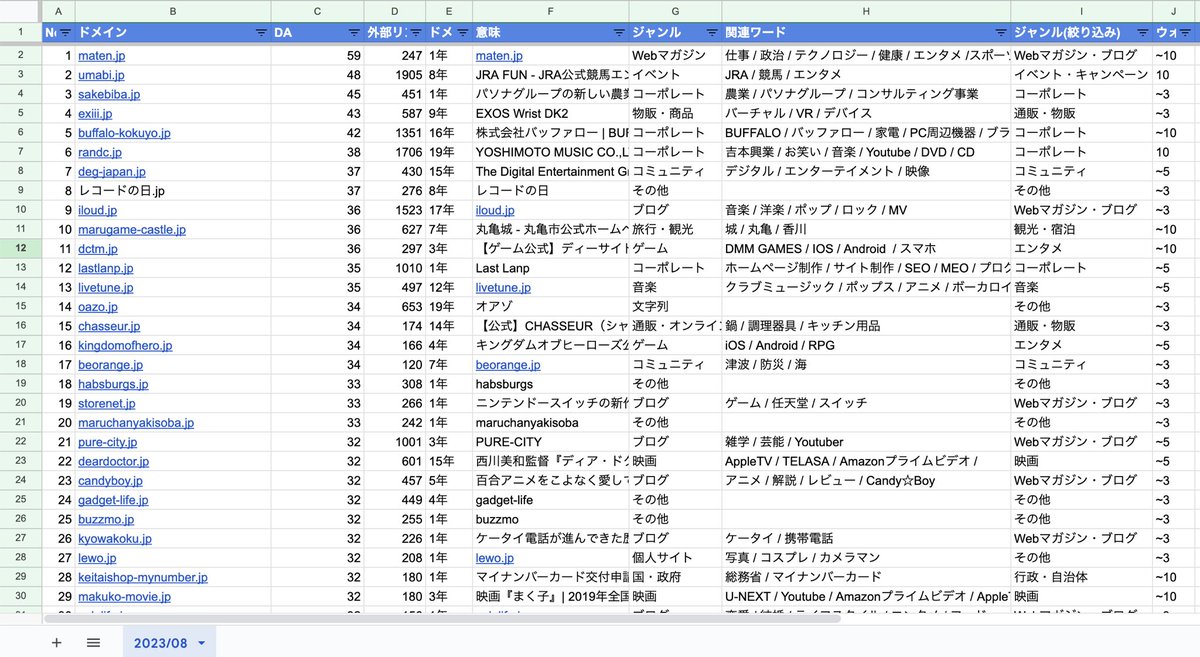Click cell 国・政府 in ジャンル column

click(x=675, y=578)
